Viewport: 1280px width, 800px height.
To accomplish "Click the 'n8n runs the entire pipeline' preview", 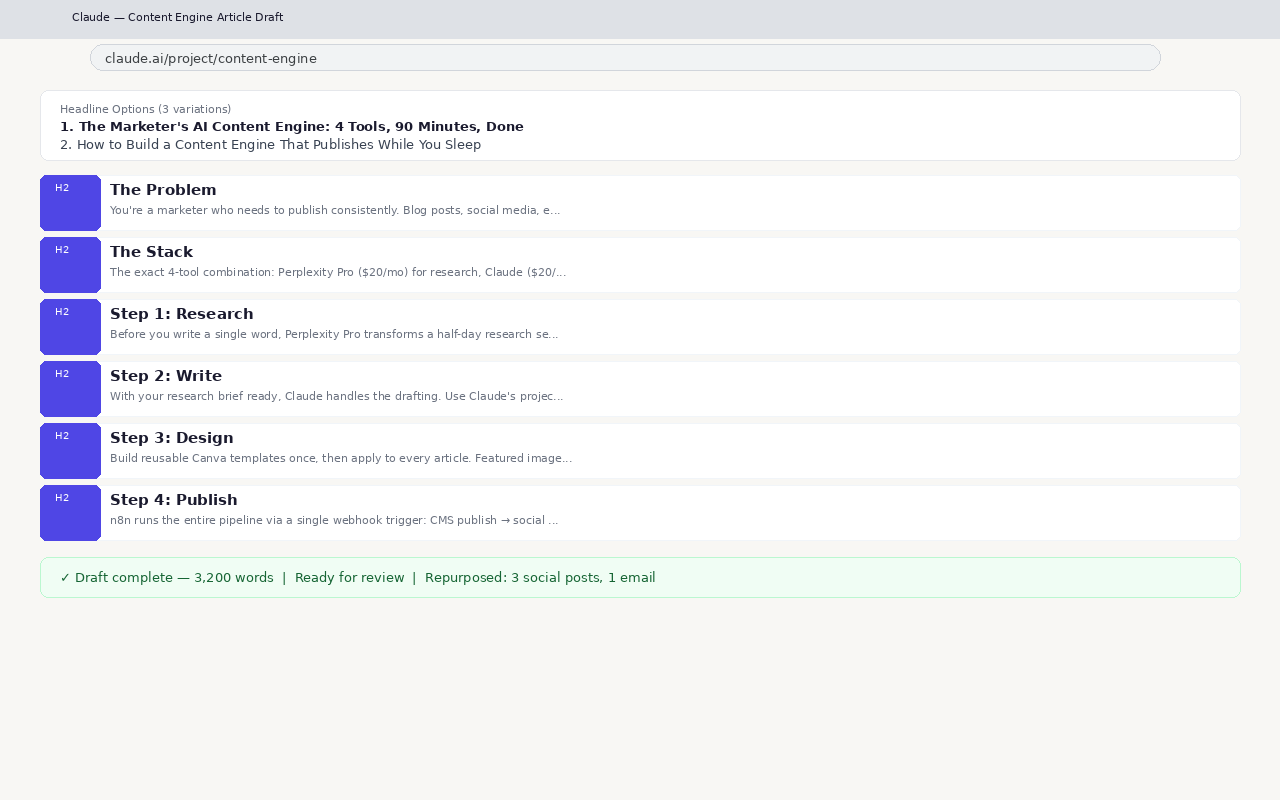I will (x=334, y=521).
